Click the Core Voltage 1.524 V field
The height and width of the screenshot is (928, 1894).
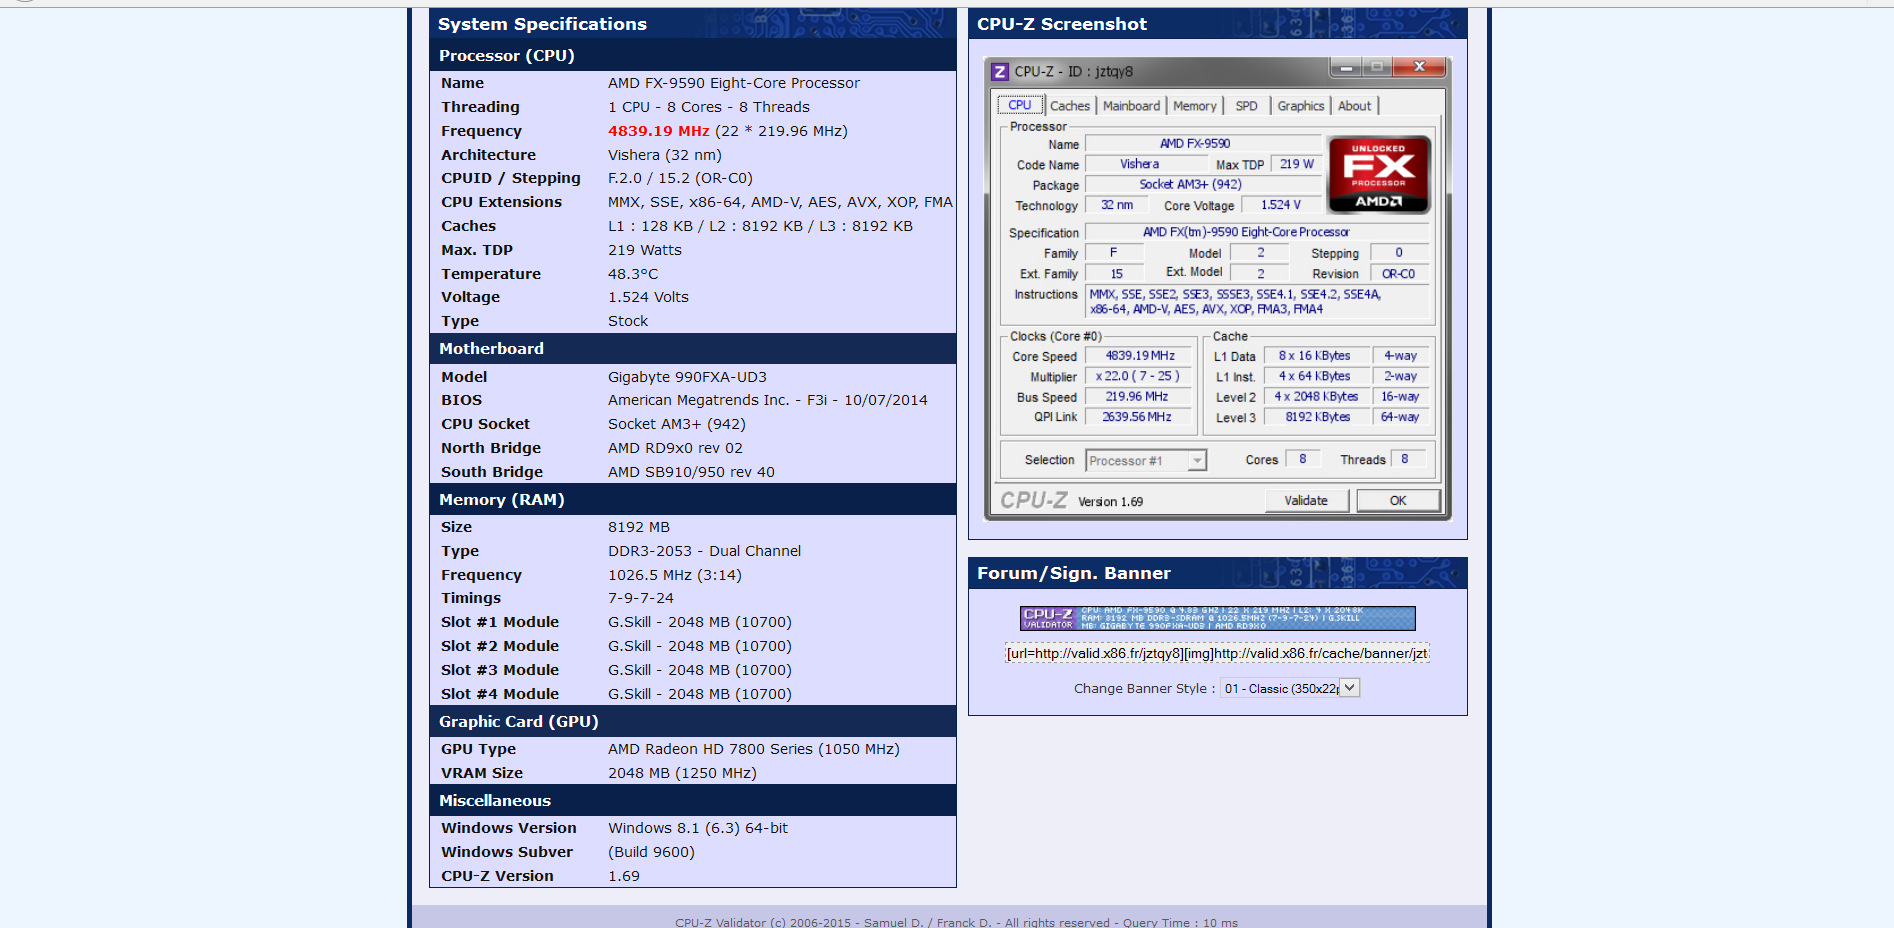(x=1282, y=205)
